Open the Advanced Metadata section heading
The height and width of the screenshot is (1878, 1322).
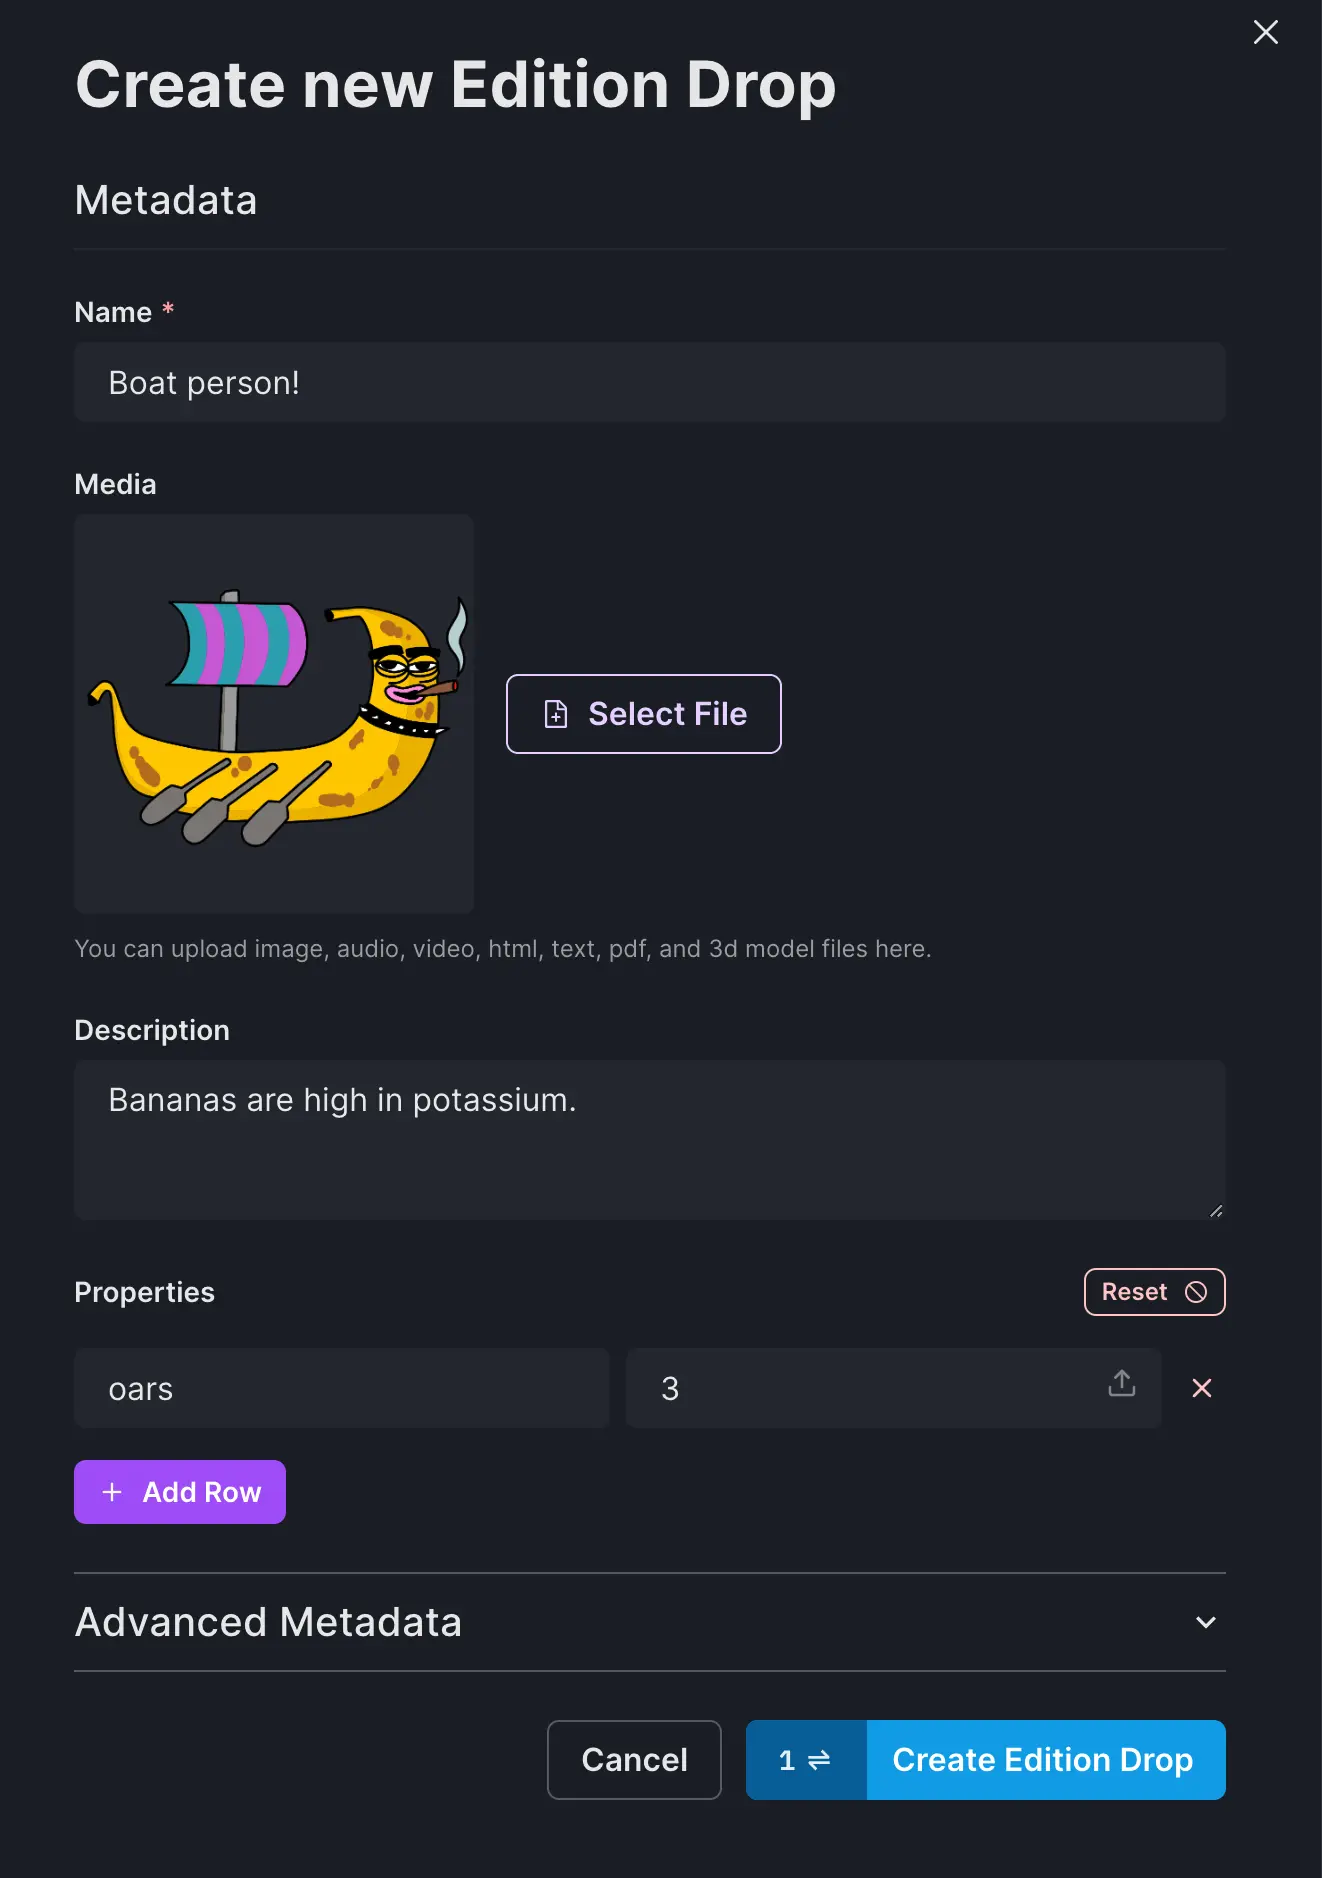tap(268, 1622)
